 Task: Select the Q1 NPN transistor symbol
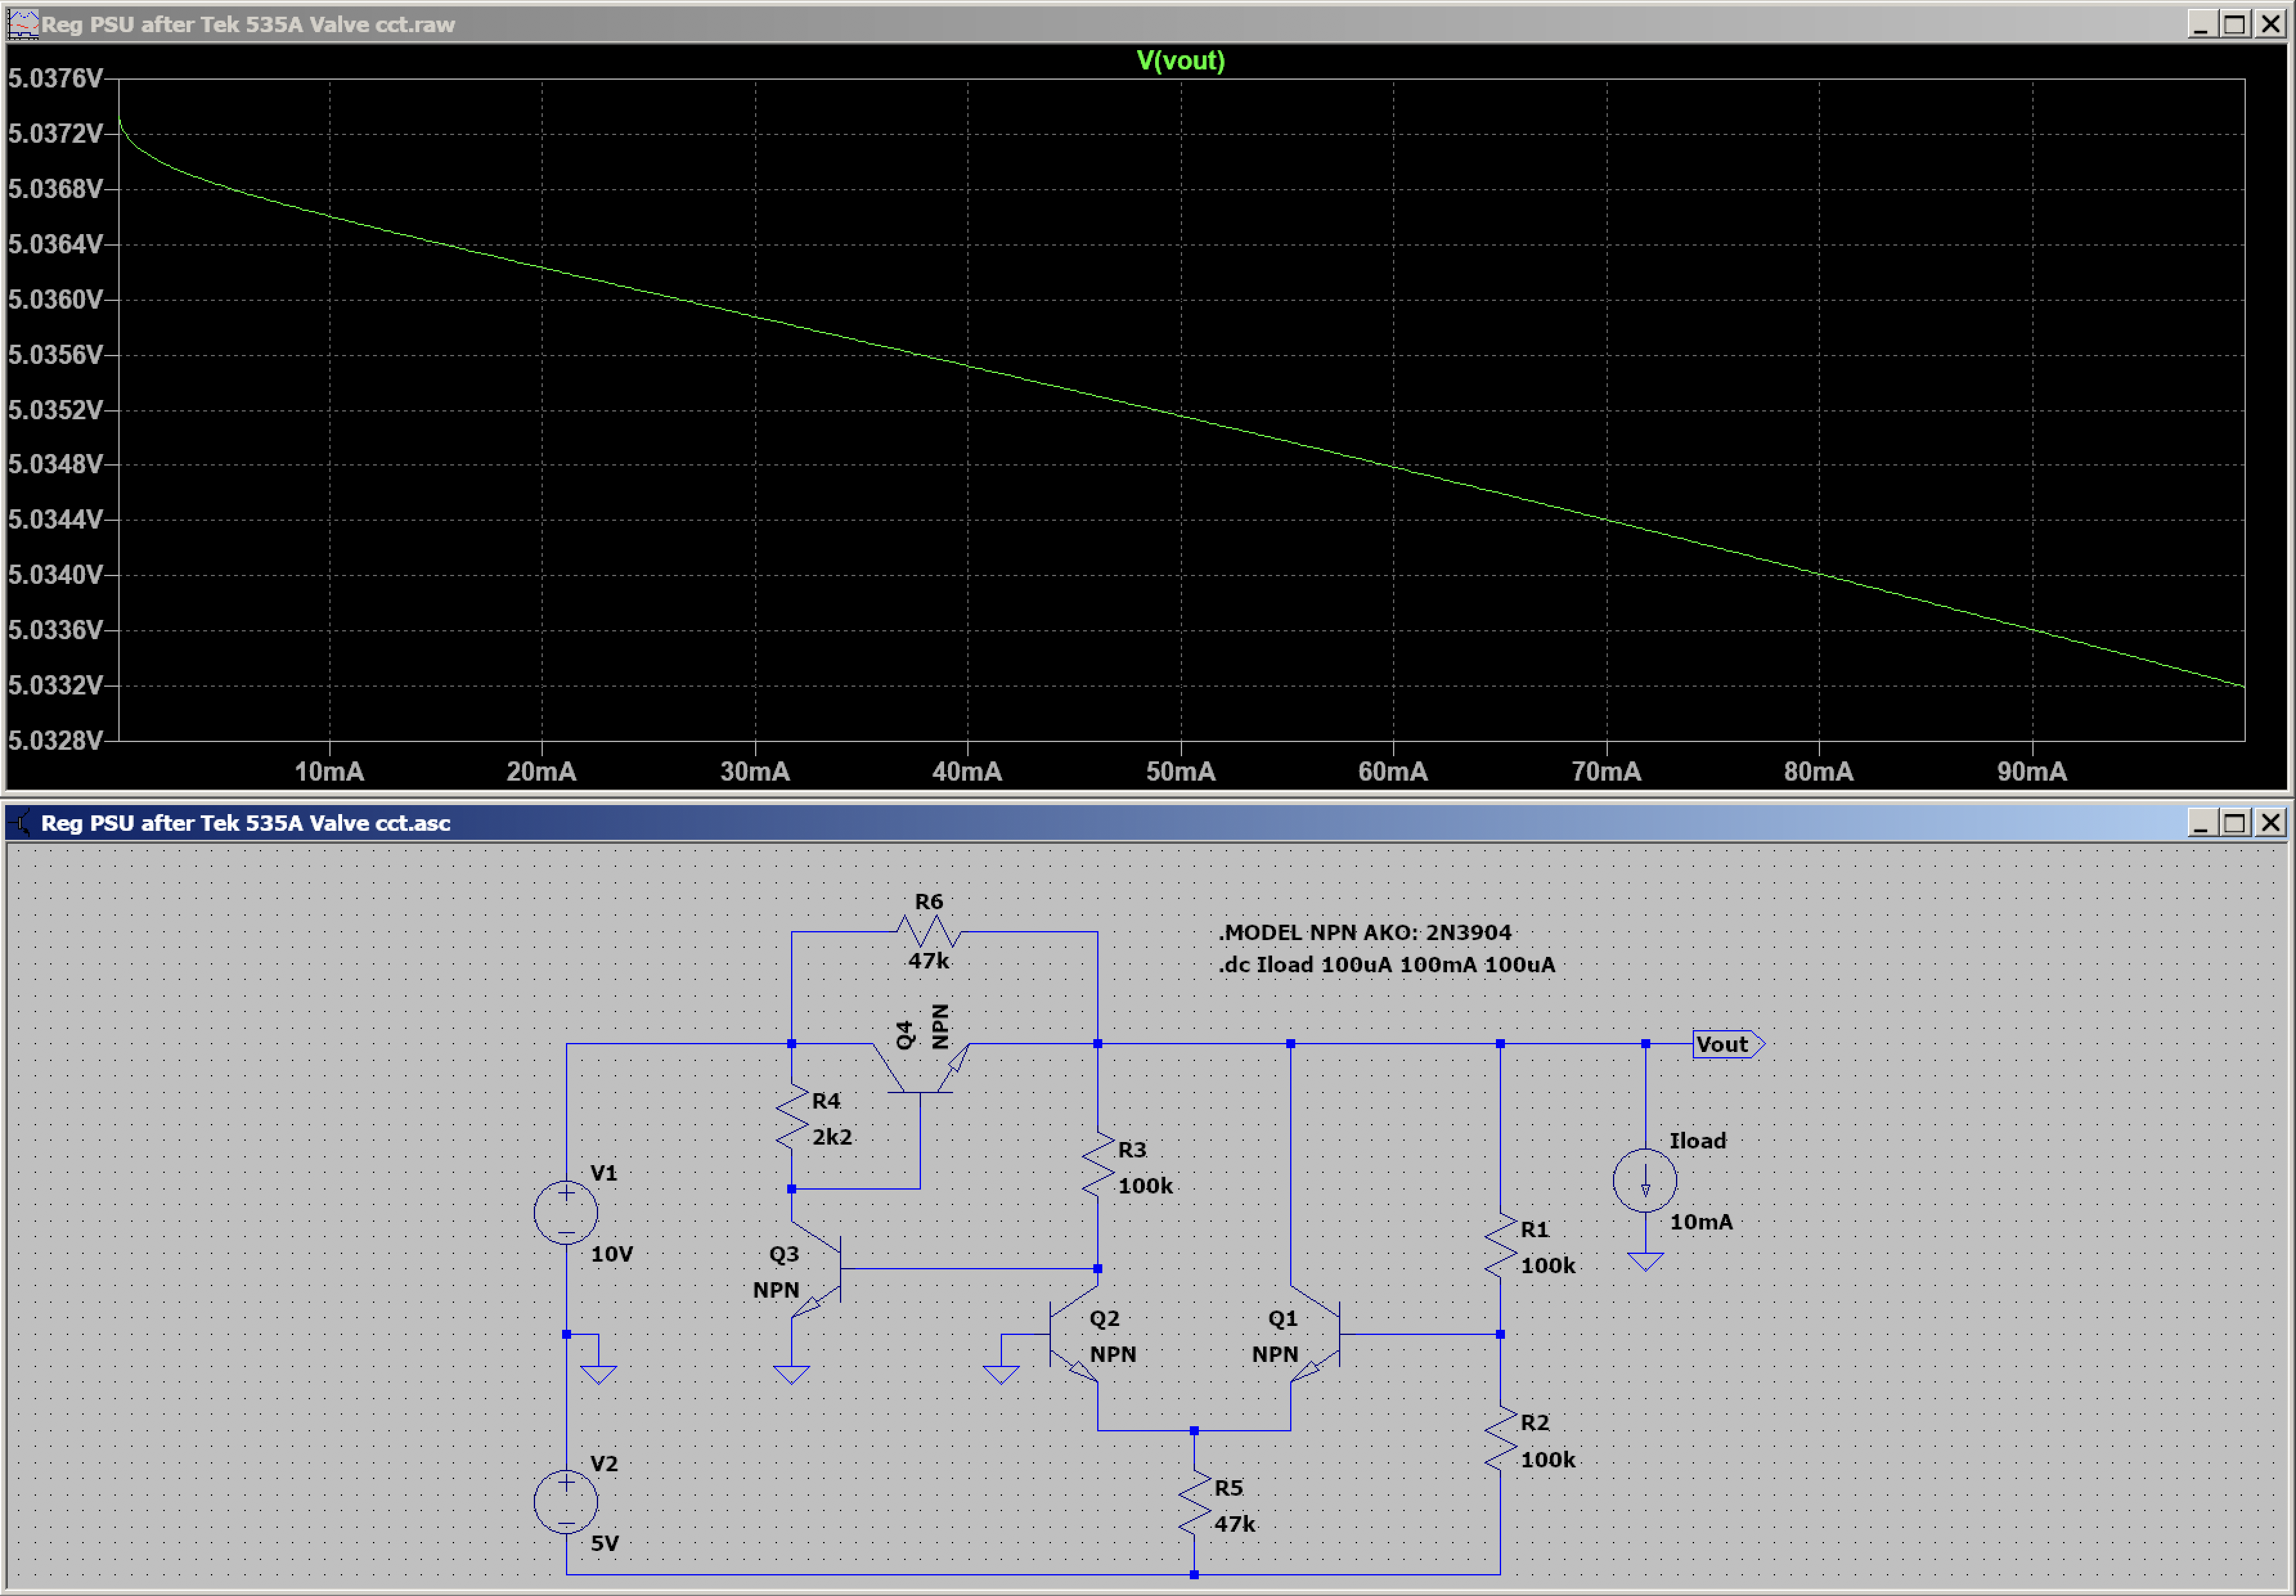(1315, 1334)
